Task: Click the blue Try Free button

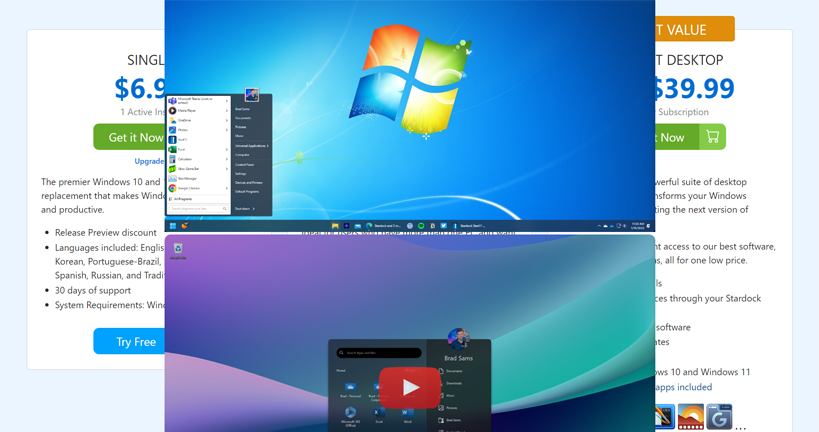Action: [x=129, y=342]
